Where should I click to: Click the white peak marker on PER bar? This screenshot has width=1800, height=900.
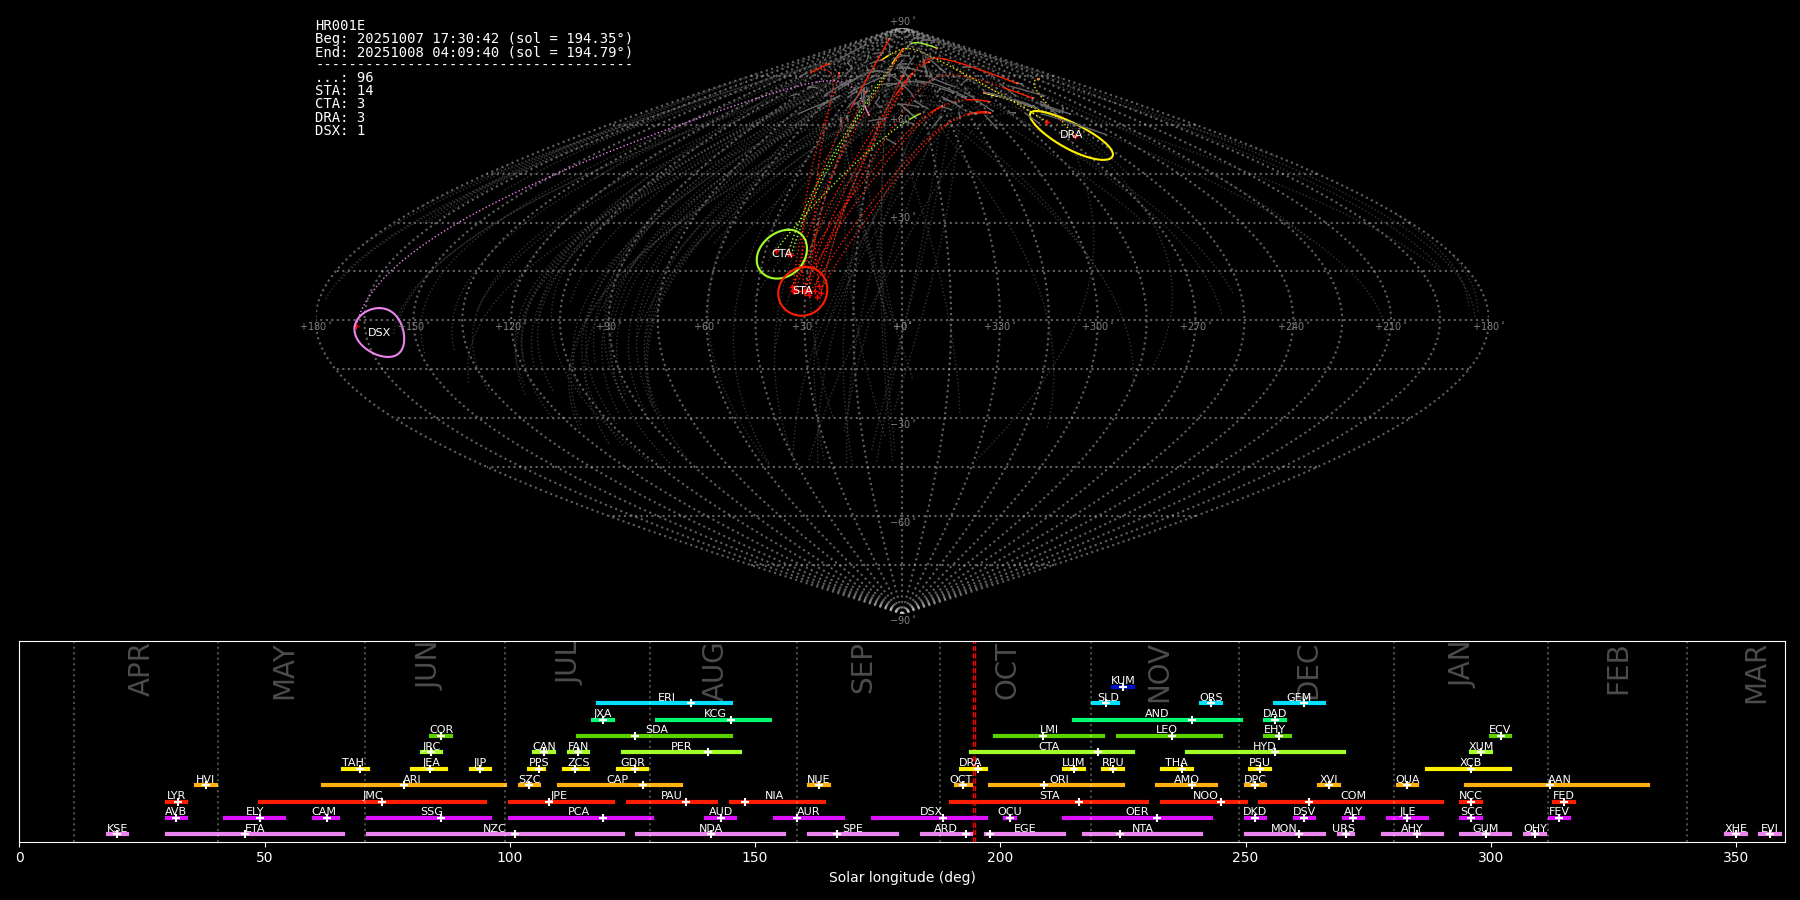click(708, 752)
